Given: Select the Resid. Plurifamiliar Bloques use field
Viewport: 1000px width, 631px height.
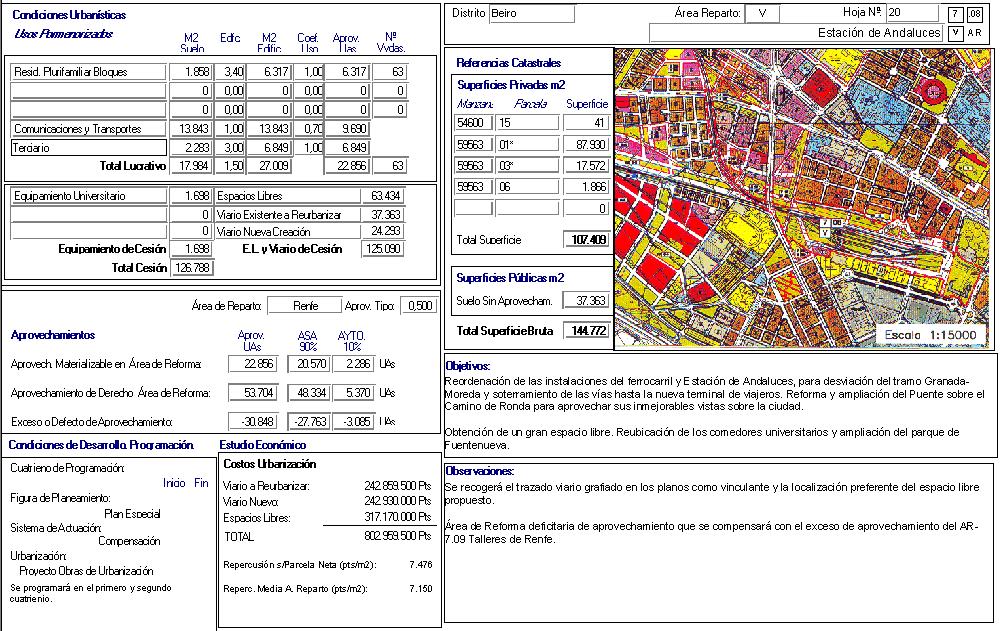Looking at the screenshot, I should (88, 72).
